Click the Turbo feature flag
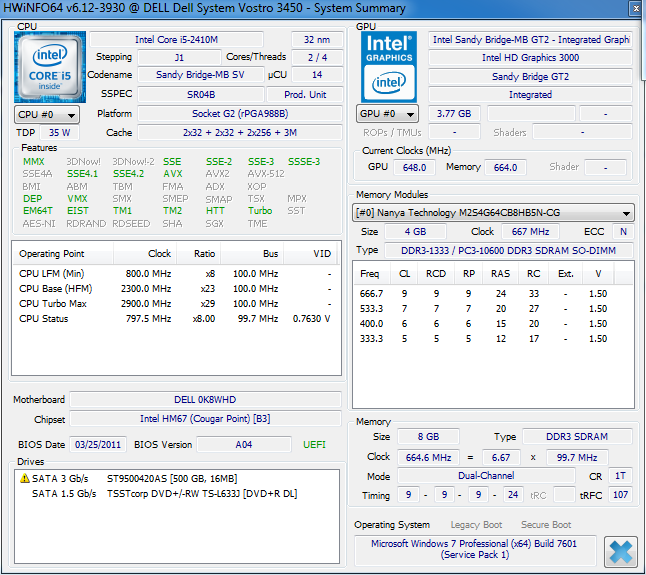 pyautogui.click(x=260, y=210)
